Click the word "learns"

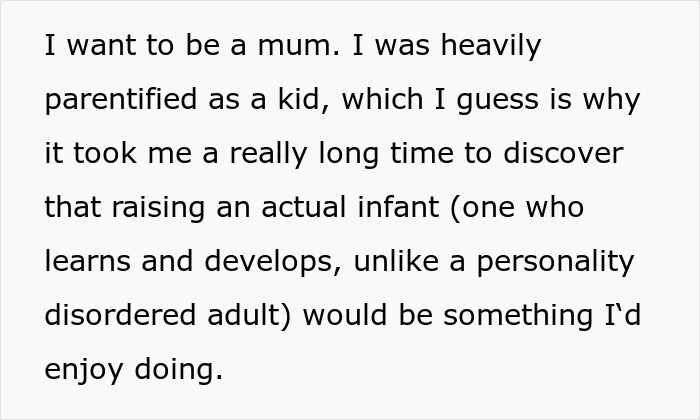88,261
